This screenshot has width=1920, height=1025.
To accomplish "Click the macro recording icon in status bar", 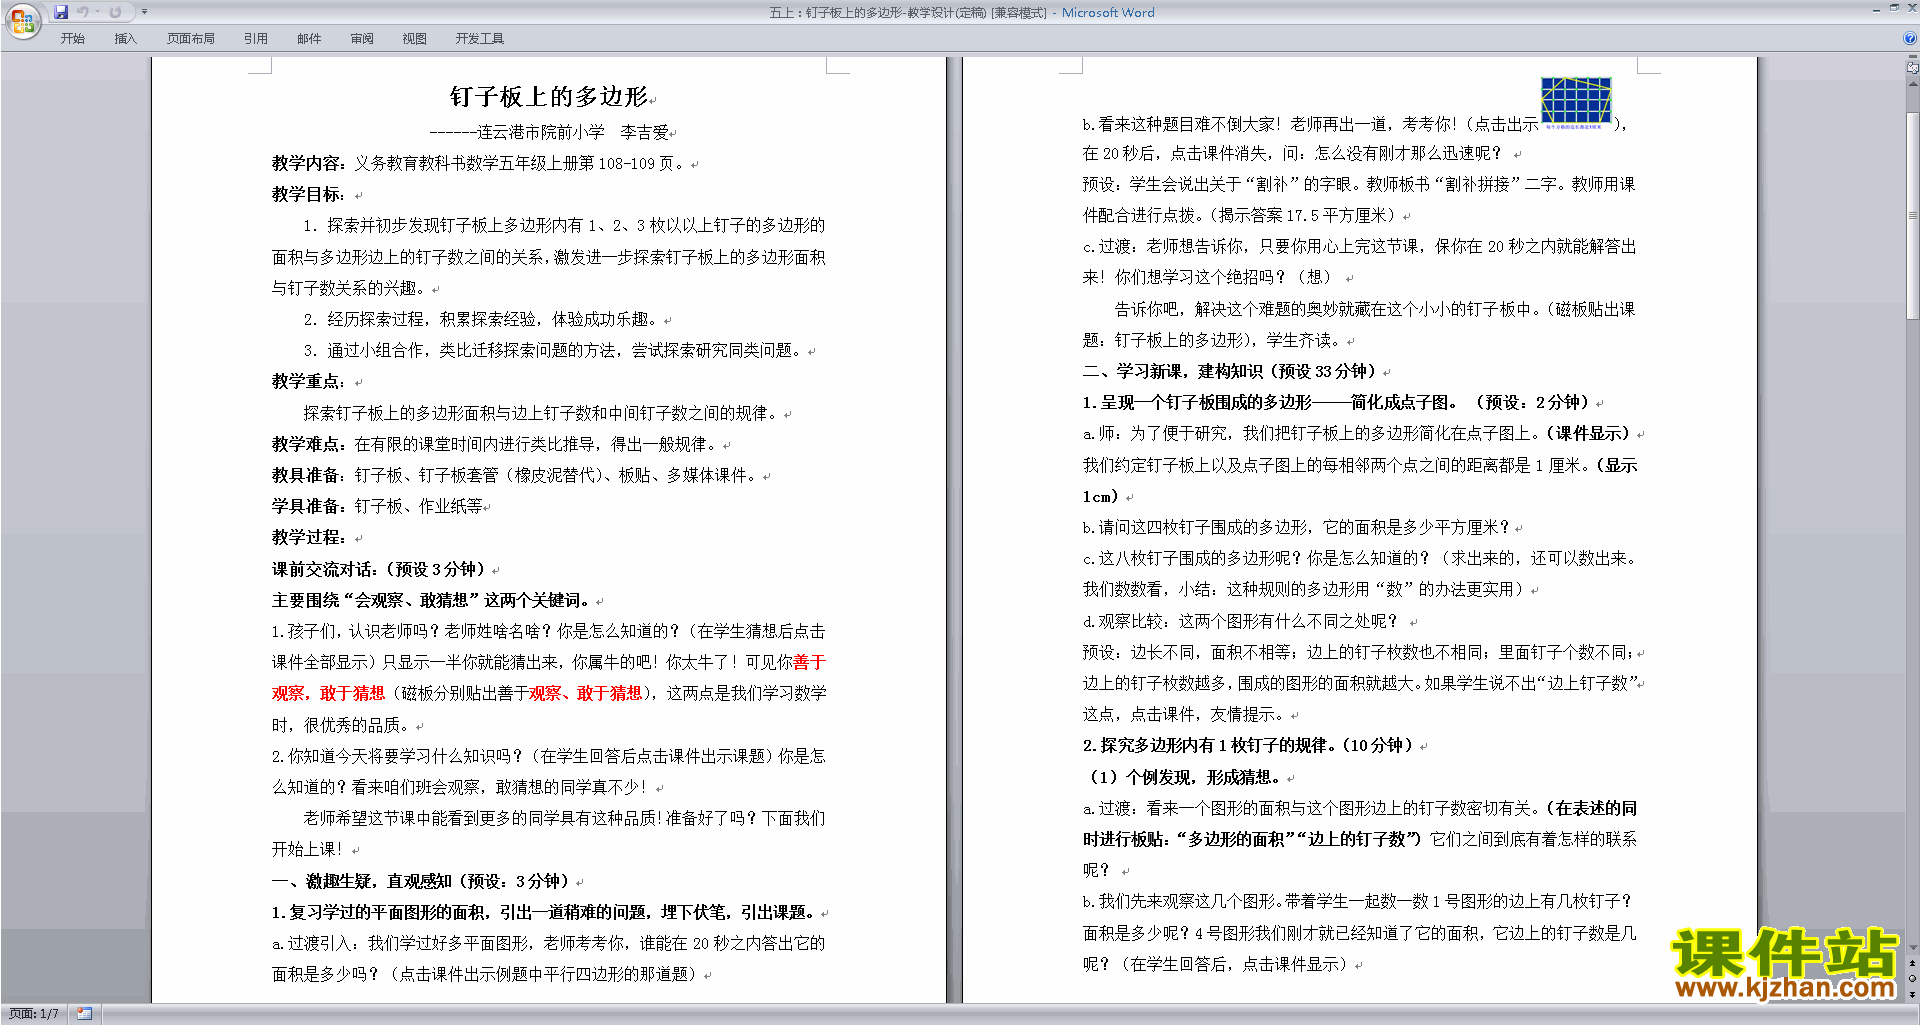I will coord(84,1014).
